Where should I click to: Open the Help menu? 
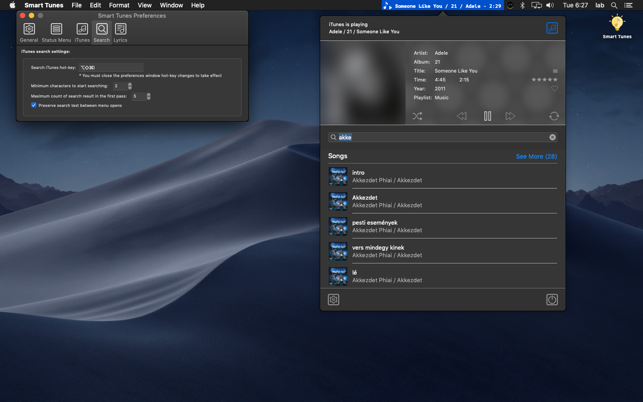197,5
